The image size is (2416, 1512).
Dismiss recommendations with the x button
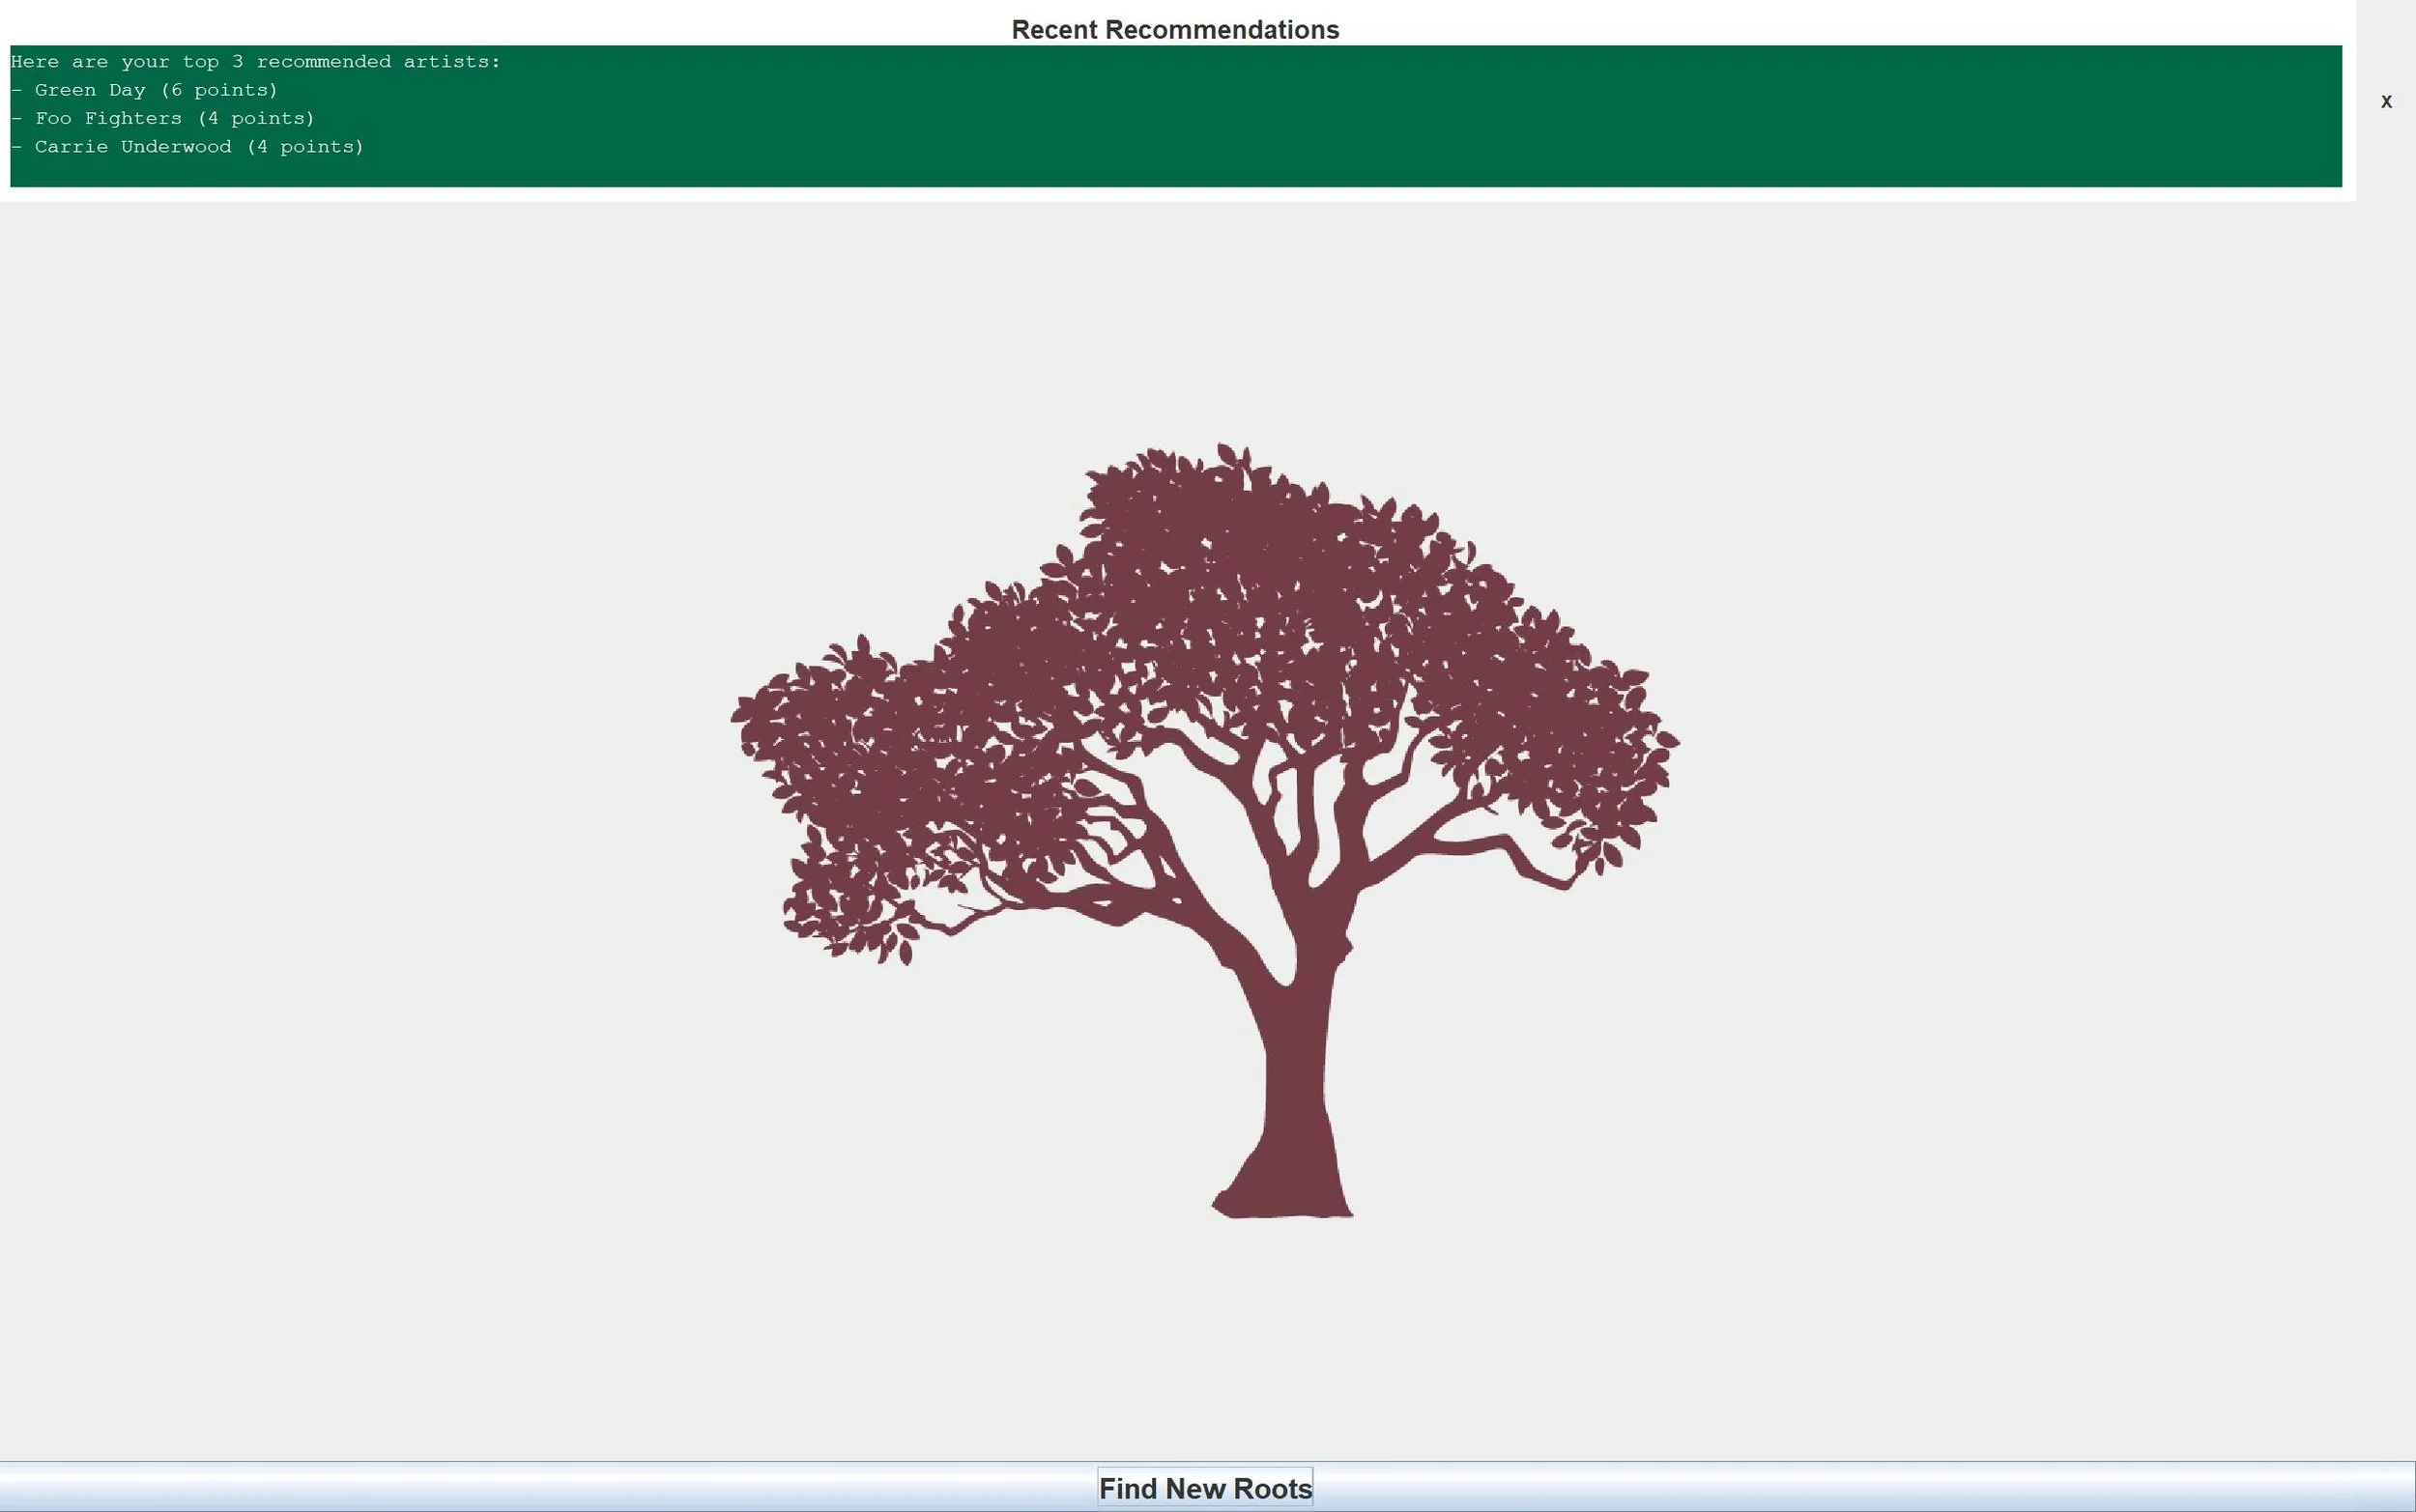(x=2386, y=102)
